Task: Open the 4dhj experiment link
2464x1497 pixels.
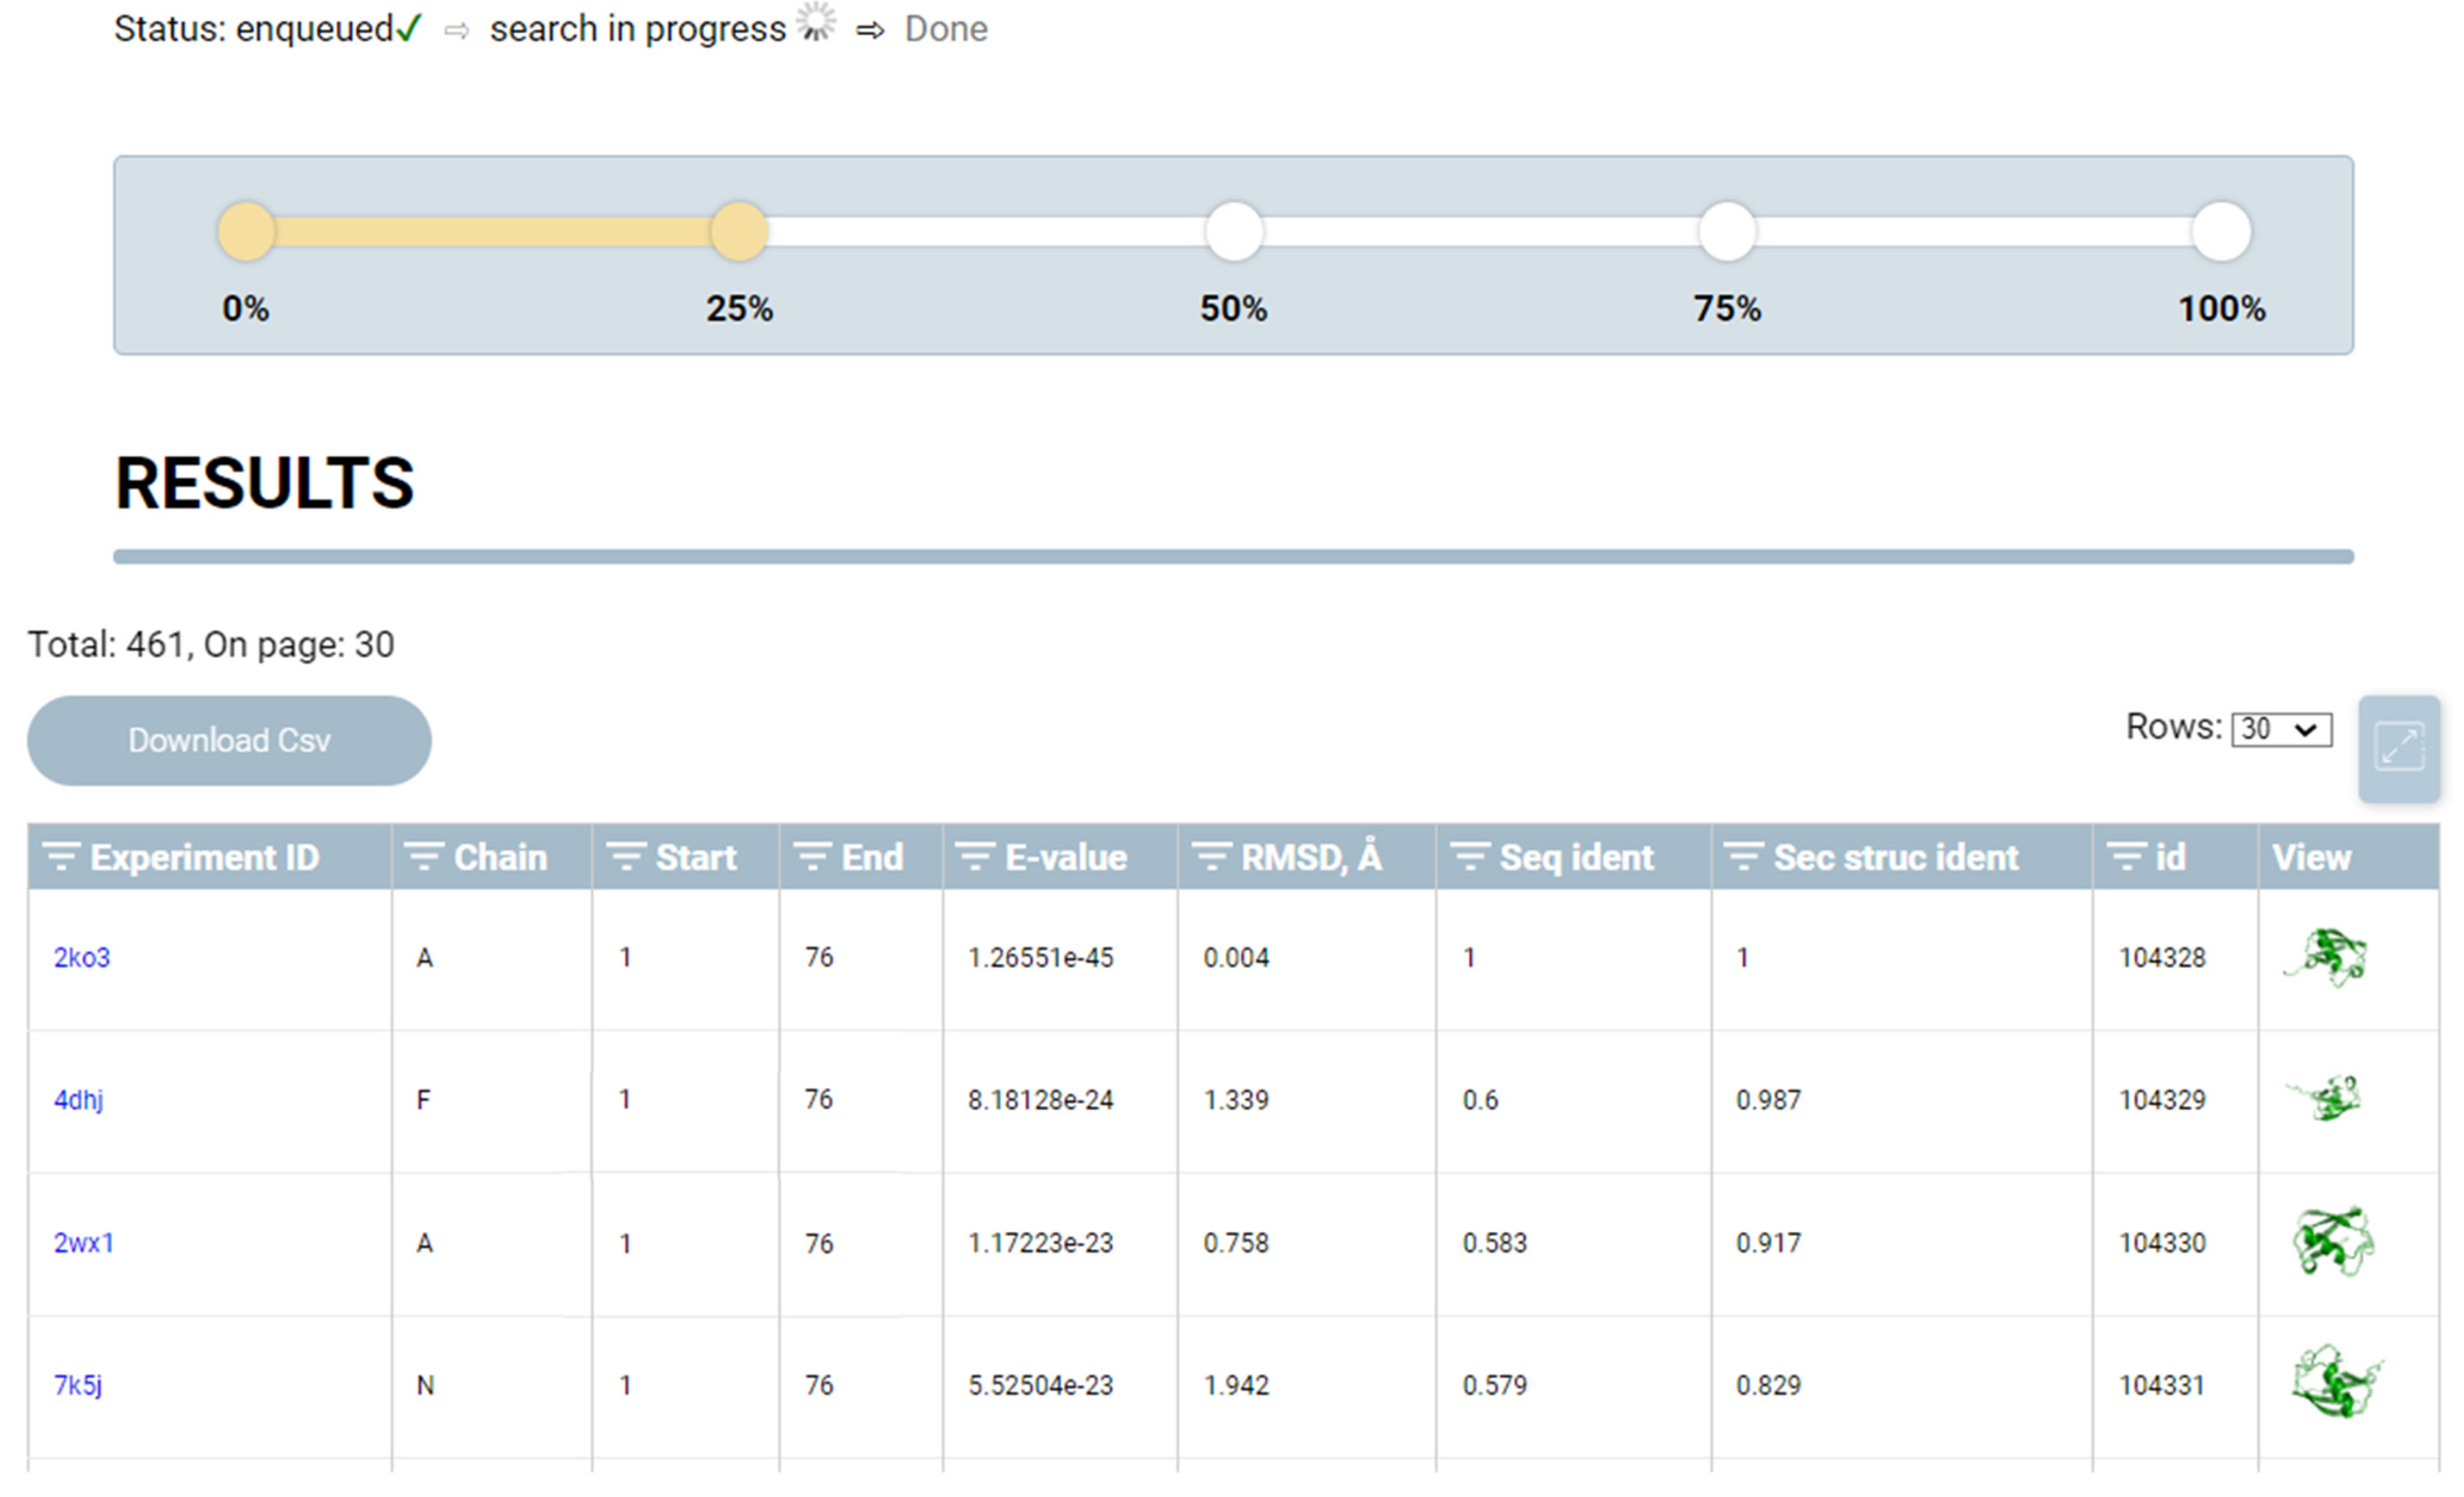Action: pyautogui.click(x=78, y=1100)
